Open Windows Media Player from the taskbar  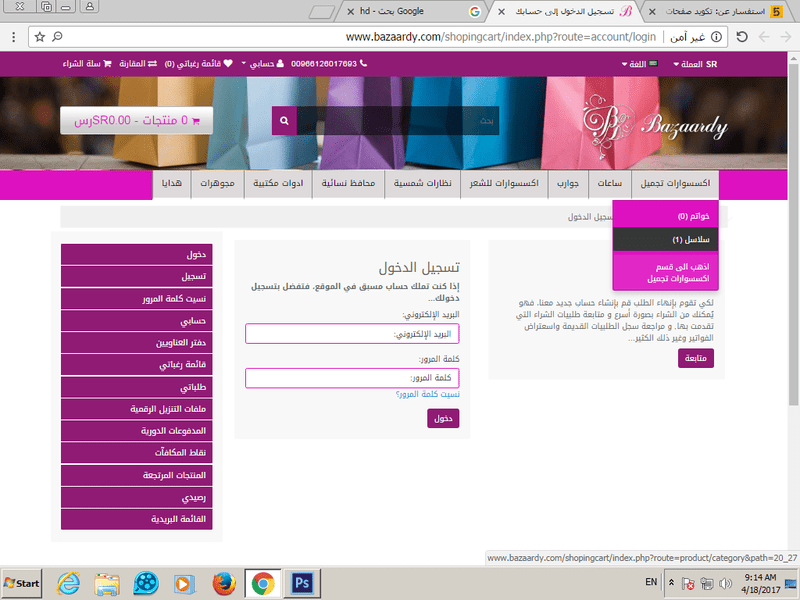click(x=184, y=583)
